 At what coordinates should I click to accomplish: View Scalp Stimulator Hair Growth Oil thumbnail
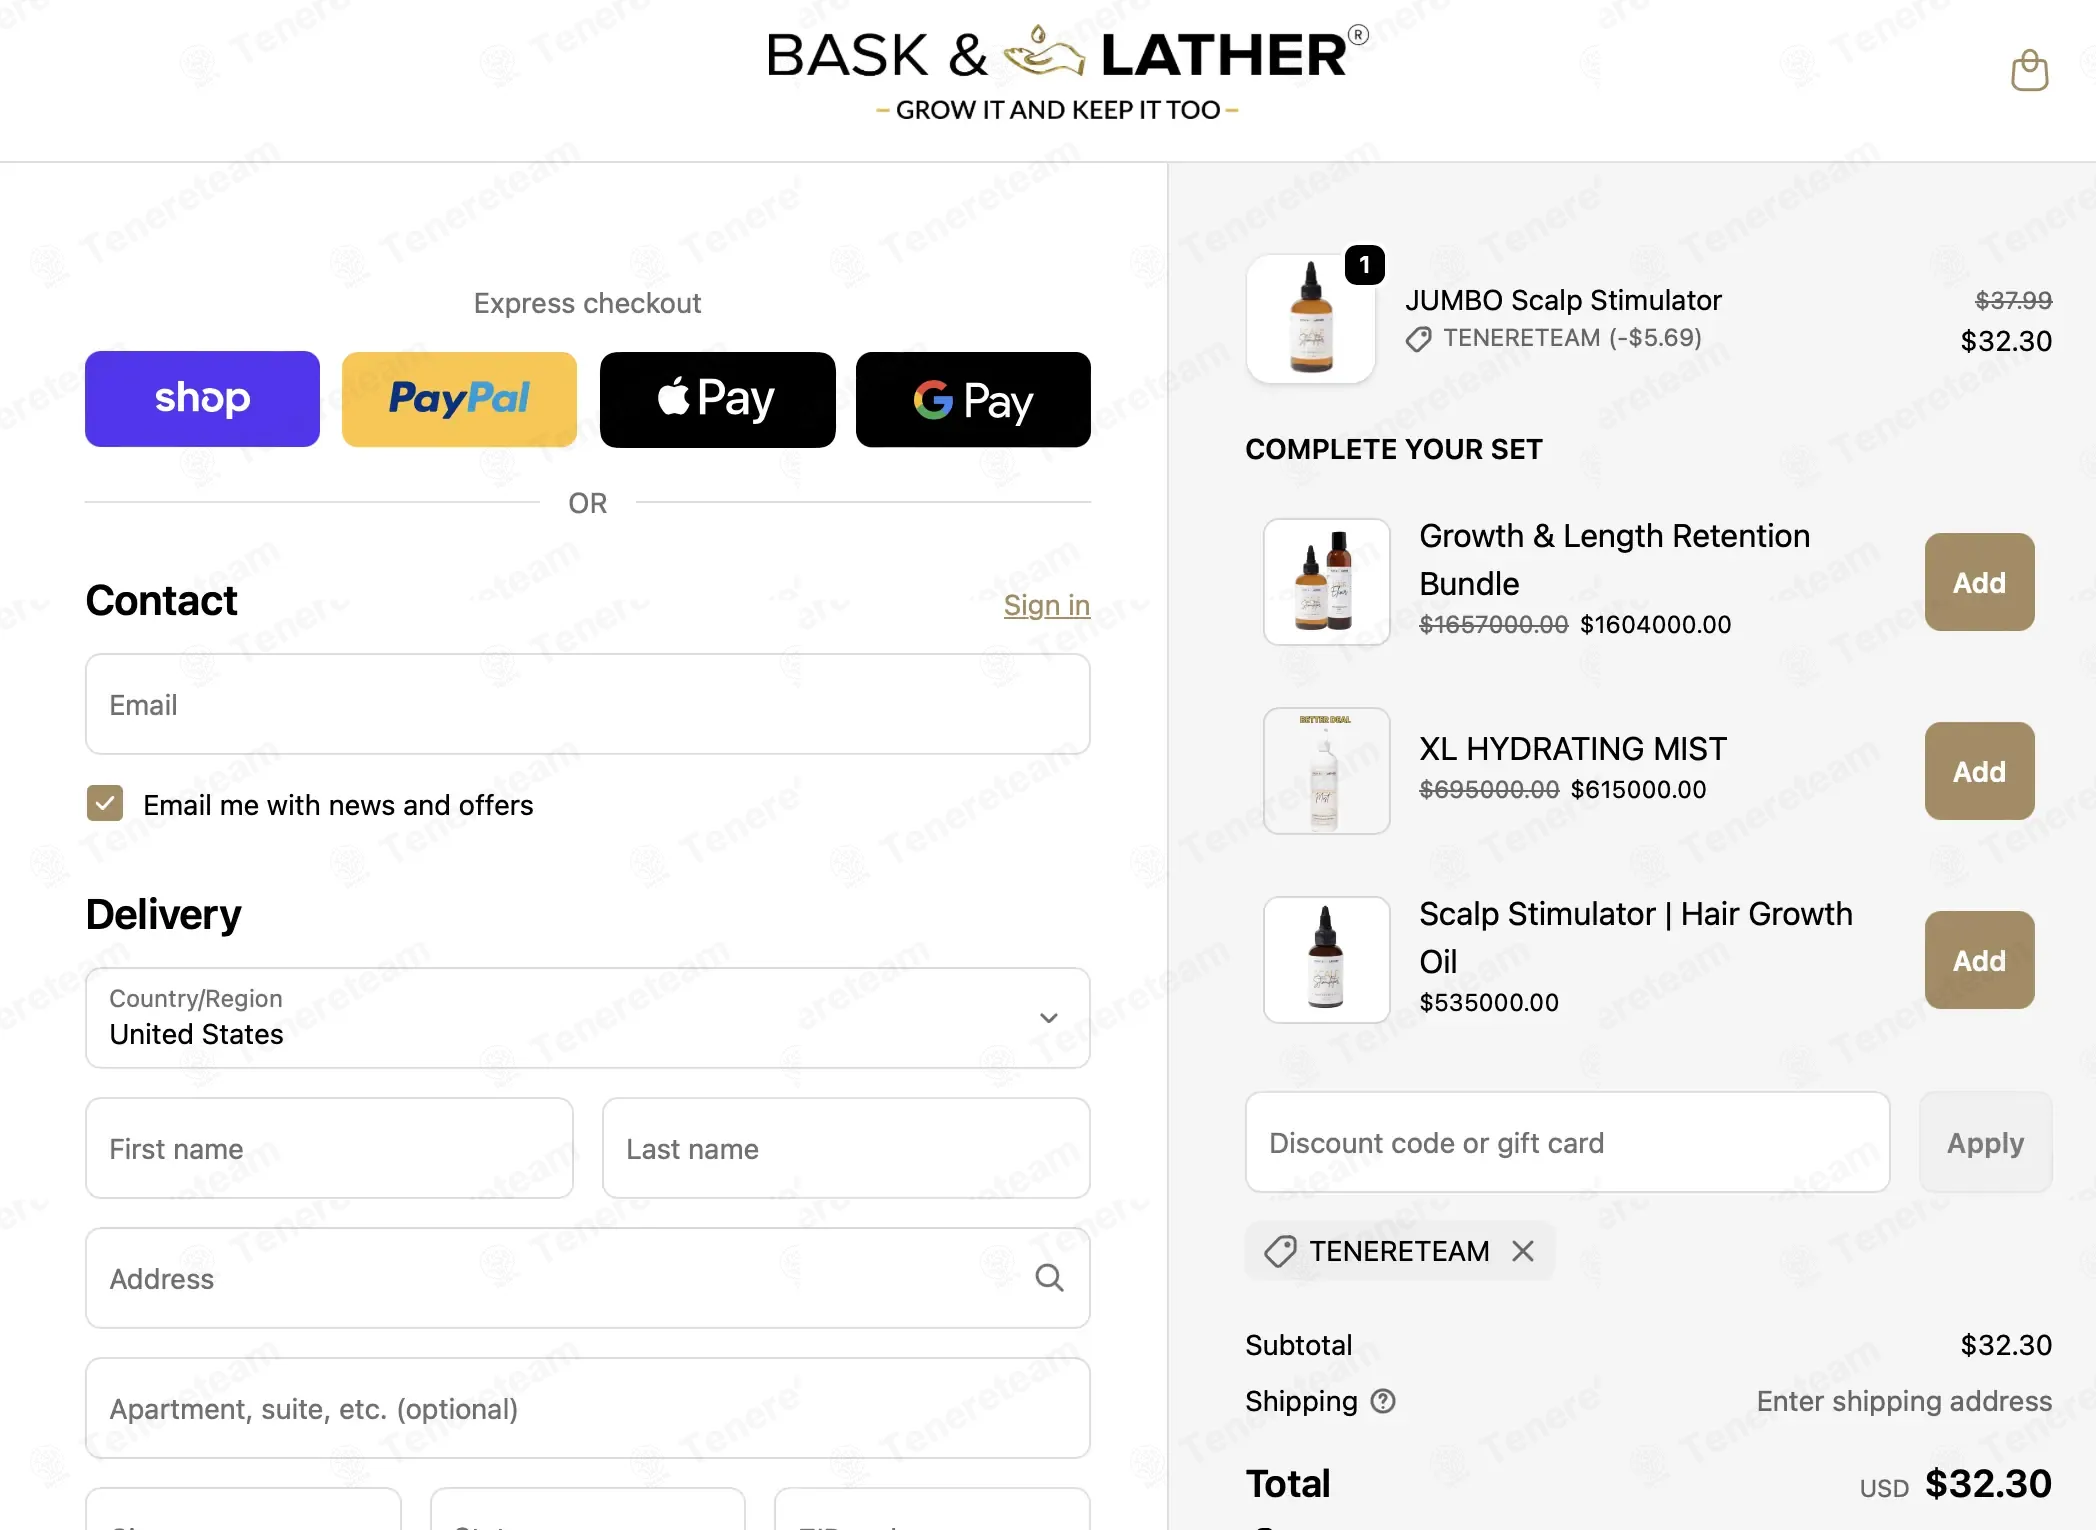[1326, 960]
